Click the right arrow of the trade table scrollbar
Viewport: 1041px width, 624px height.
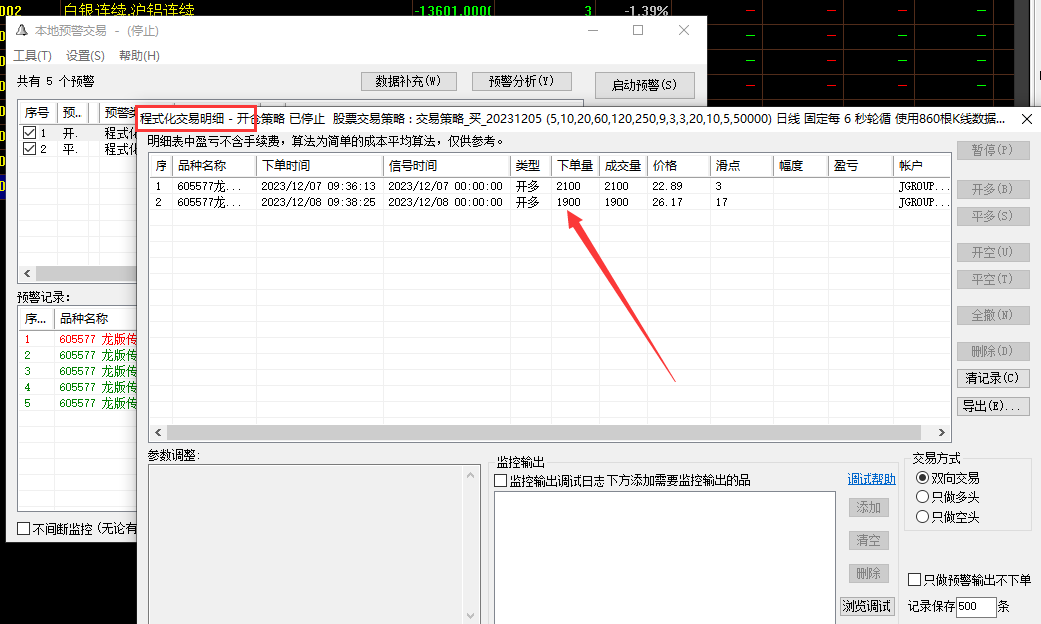tap(941, 432)
